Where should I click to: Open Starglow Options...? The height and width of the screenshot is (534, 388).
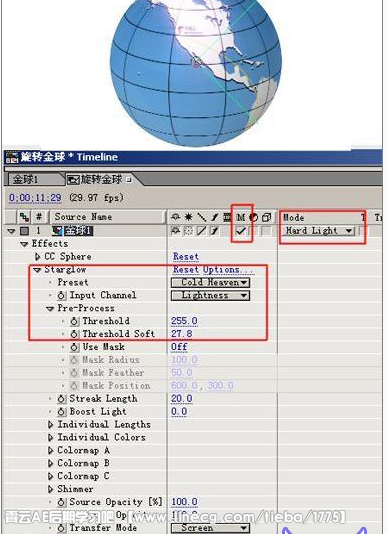point(228,270)
